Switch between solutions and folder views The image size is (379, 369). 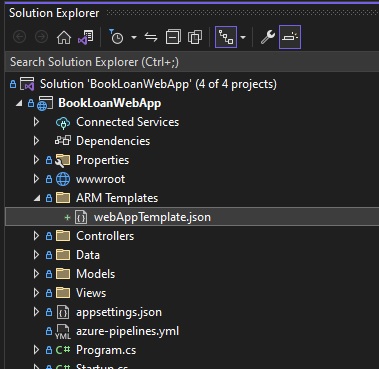click(x=86, y=37)
